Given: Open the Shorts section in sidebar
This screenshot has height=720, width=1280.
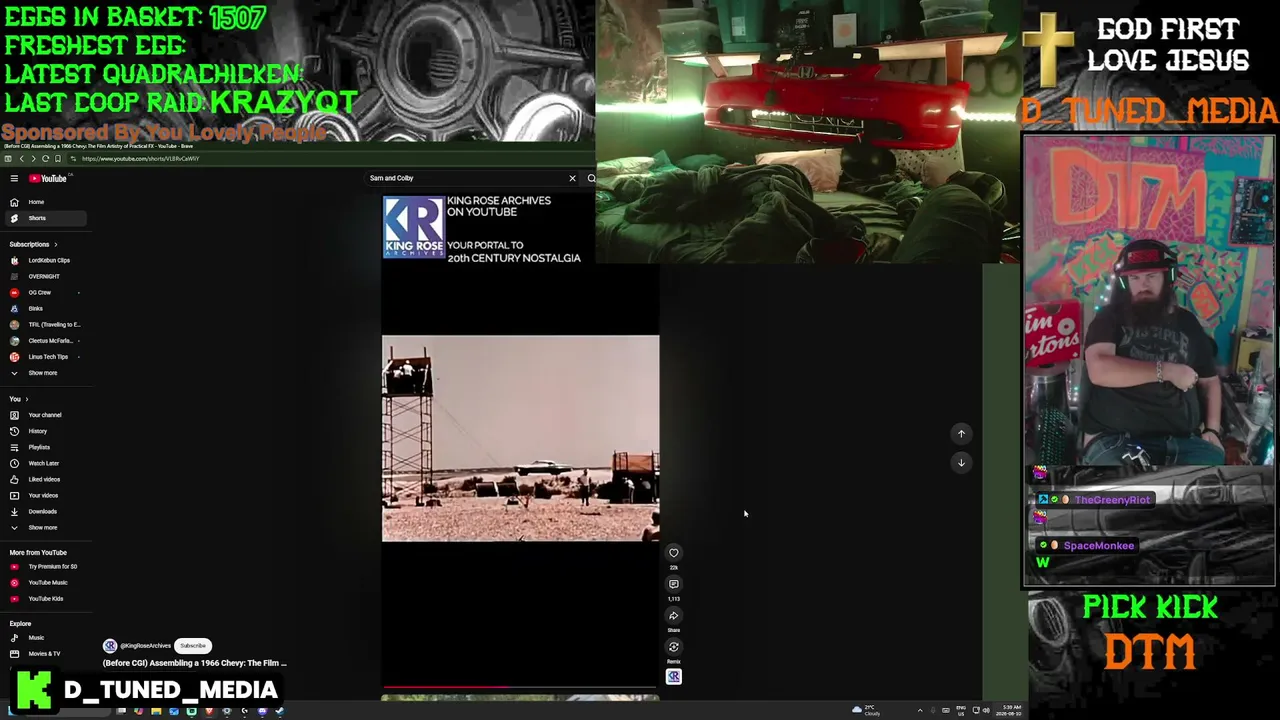Looking at the screenshot, I should point(46,218).
